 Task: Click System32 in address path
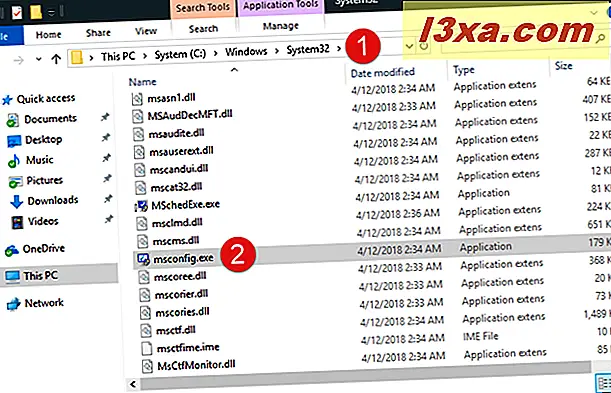[308, 49]
